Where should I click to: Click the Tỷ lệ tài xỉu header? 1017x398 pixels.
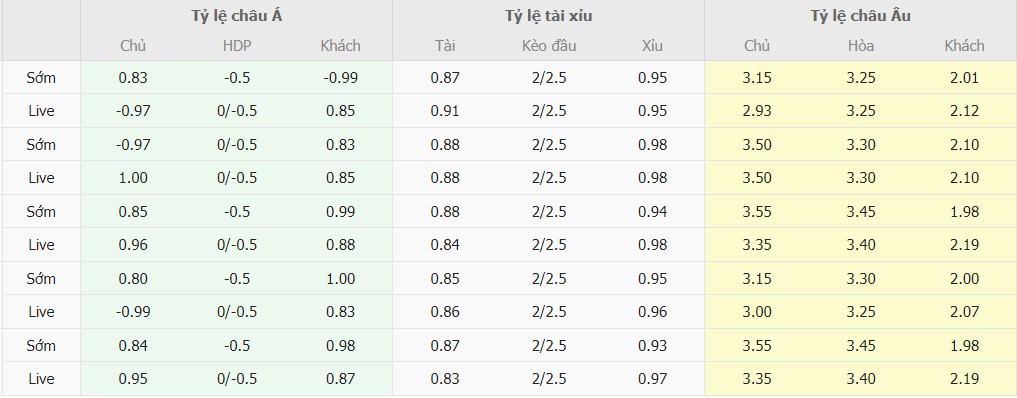coord(549,17)
